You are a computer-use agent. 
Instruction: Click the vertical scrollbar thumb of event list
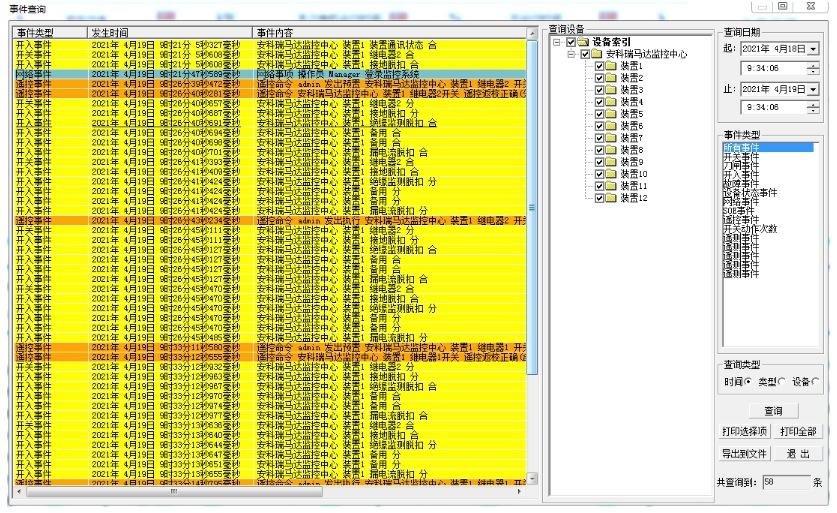pos(532,207)
